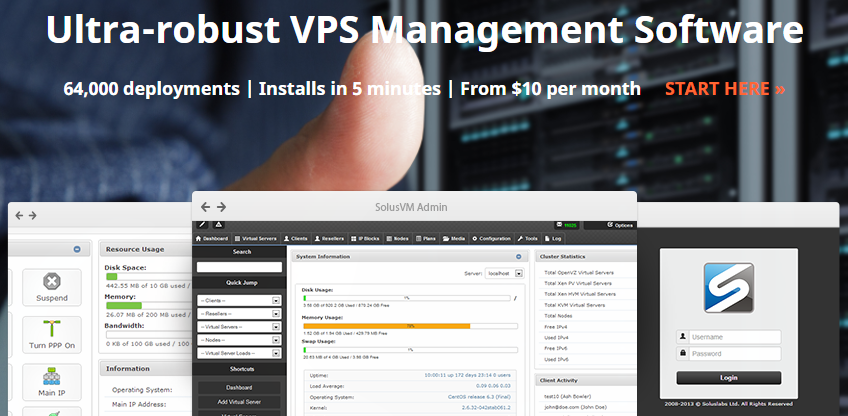Viewport: 848px width, 416px height.
Task: Switch to the Dashboard tab
Action: point(211,239)
